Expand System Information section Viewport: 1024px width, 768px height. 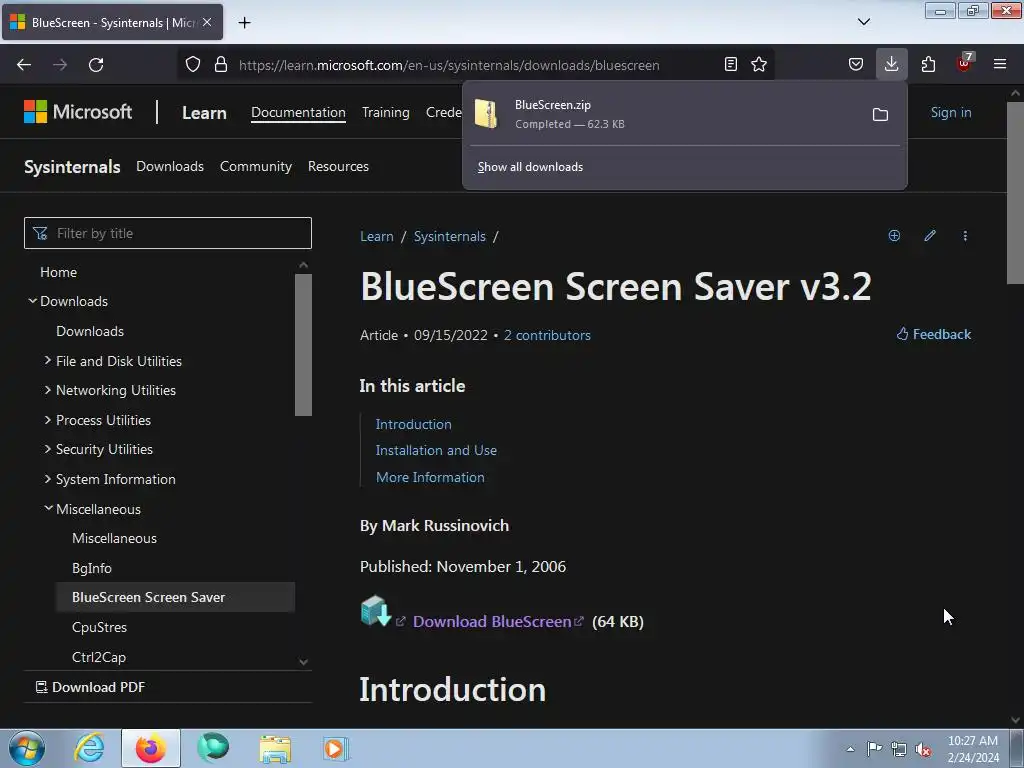48,479
